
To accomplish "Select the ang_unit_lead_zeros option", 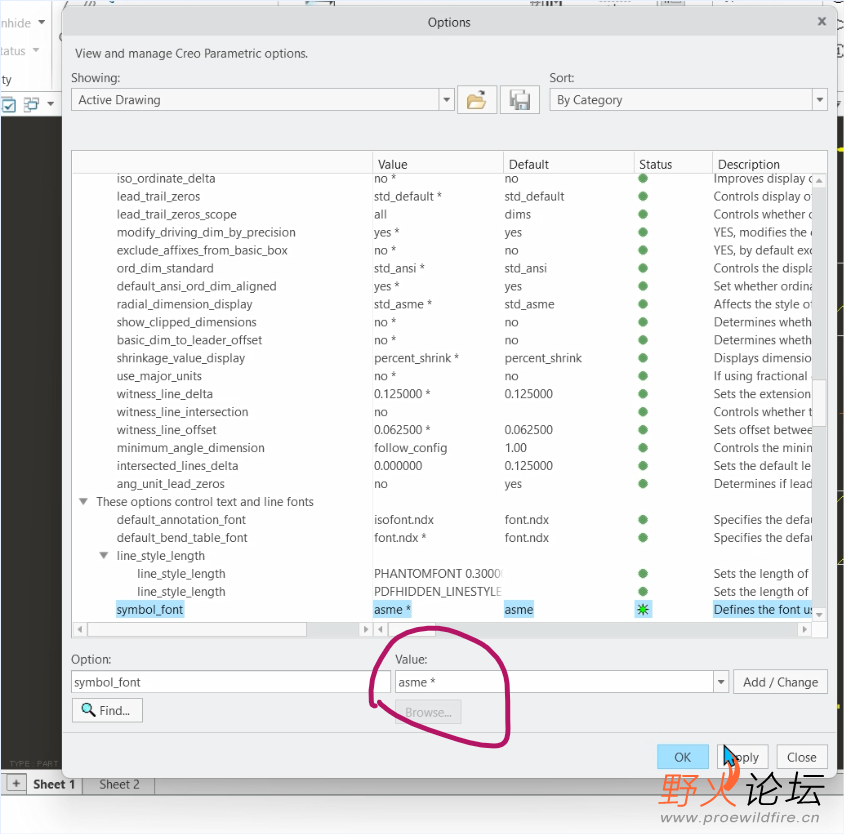I will pyautogui.click(x=170, y=483).
